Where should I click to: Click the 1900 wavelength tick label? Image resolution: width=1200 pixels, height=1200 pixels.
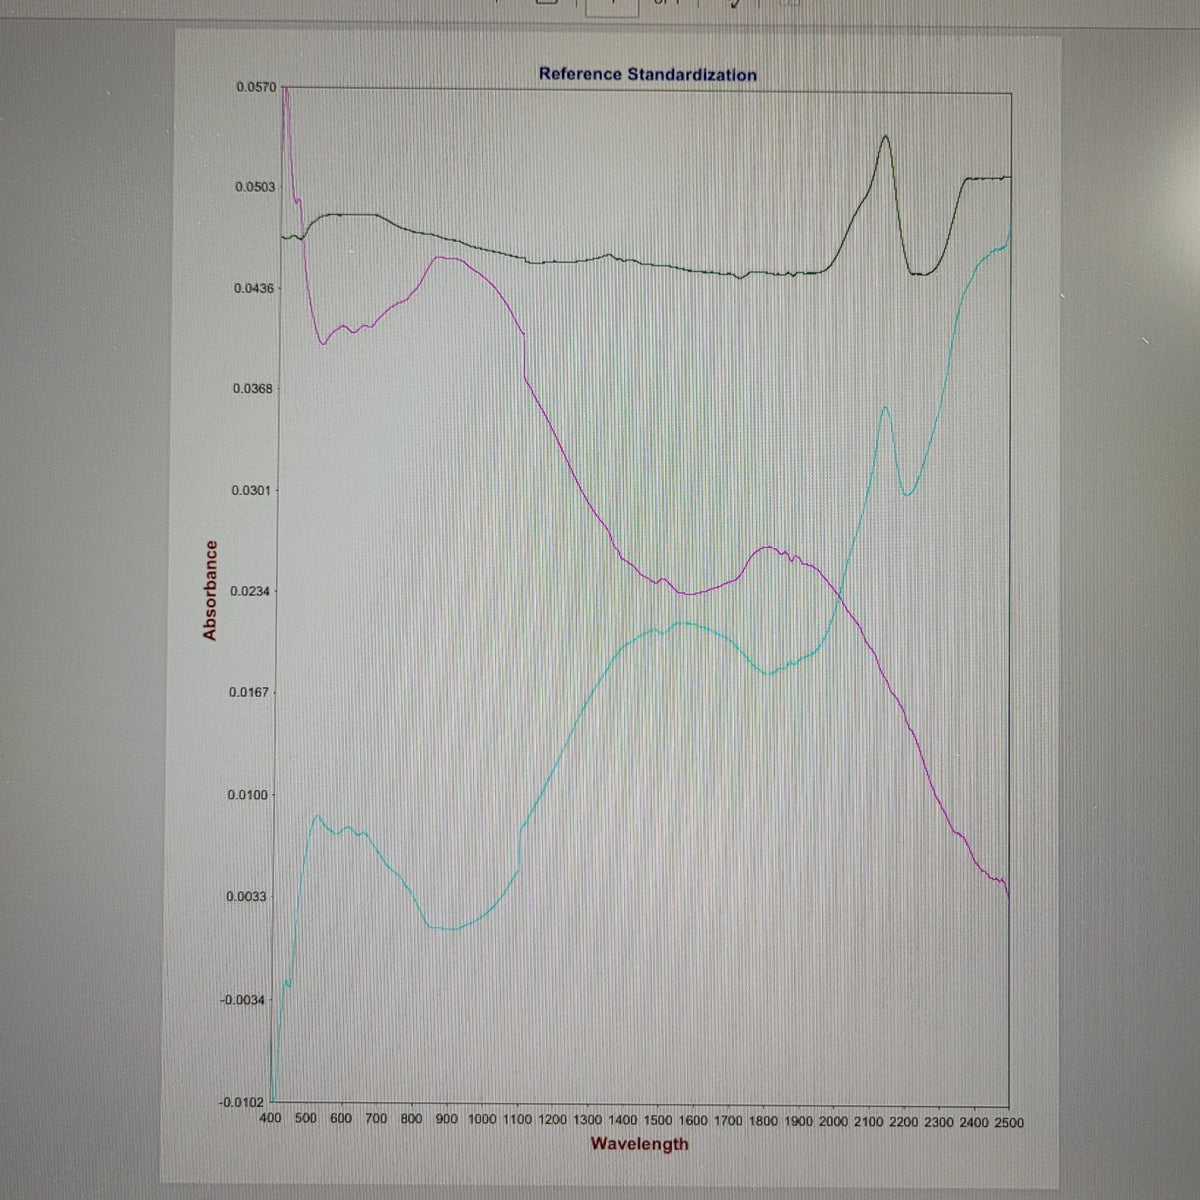click(x=798, y=1122)
